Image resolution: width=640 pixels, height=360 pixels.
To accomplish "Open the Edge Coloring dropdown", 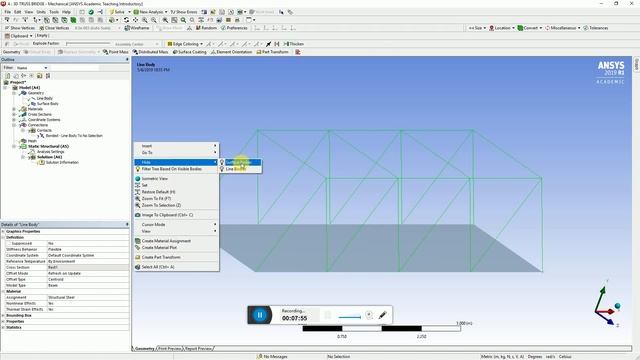I will [201, 44].
